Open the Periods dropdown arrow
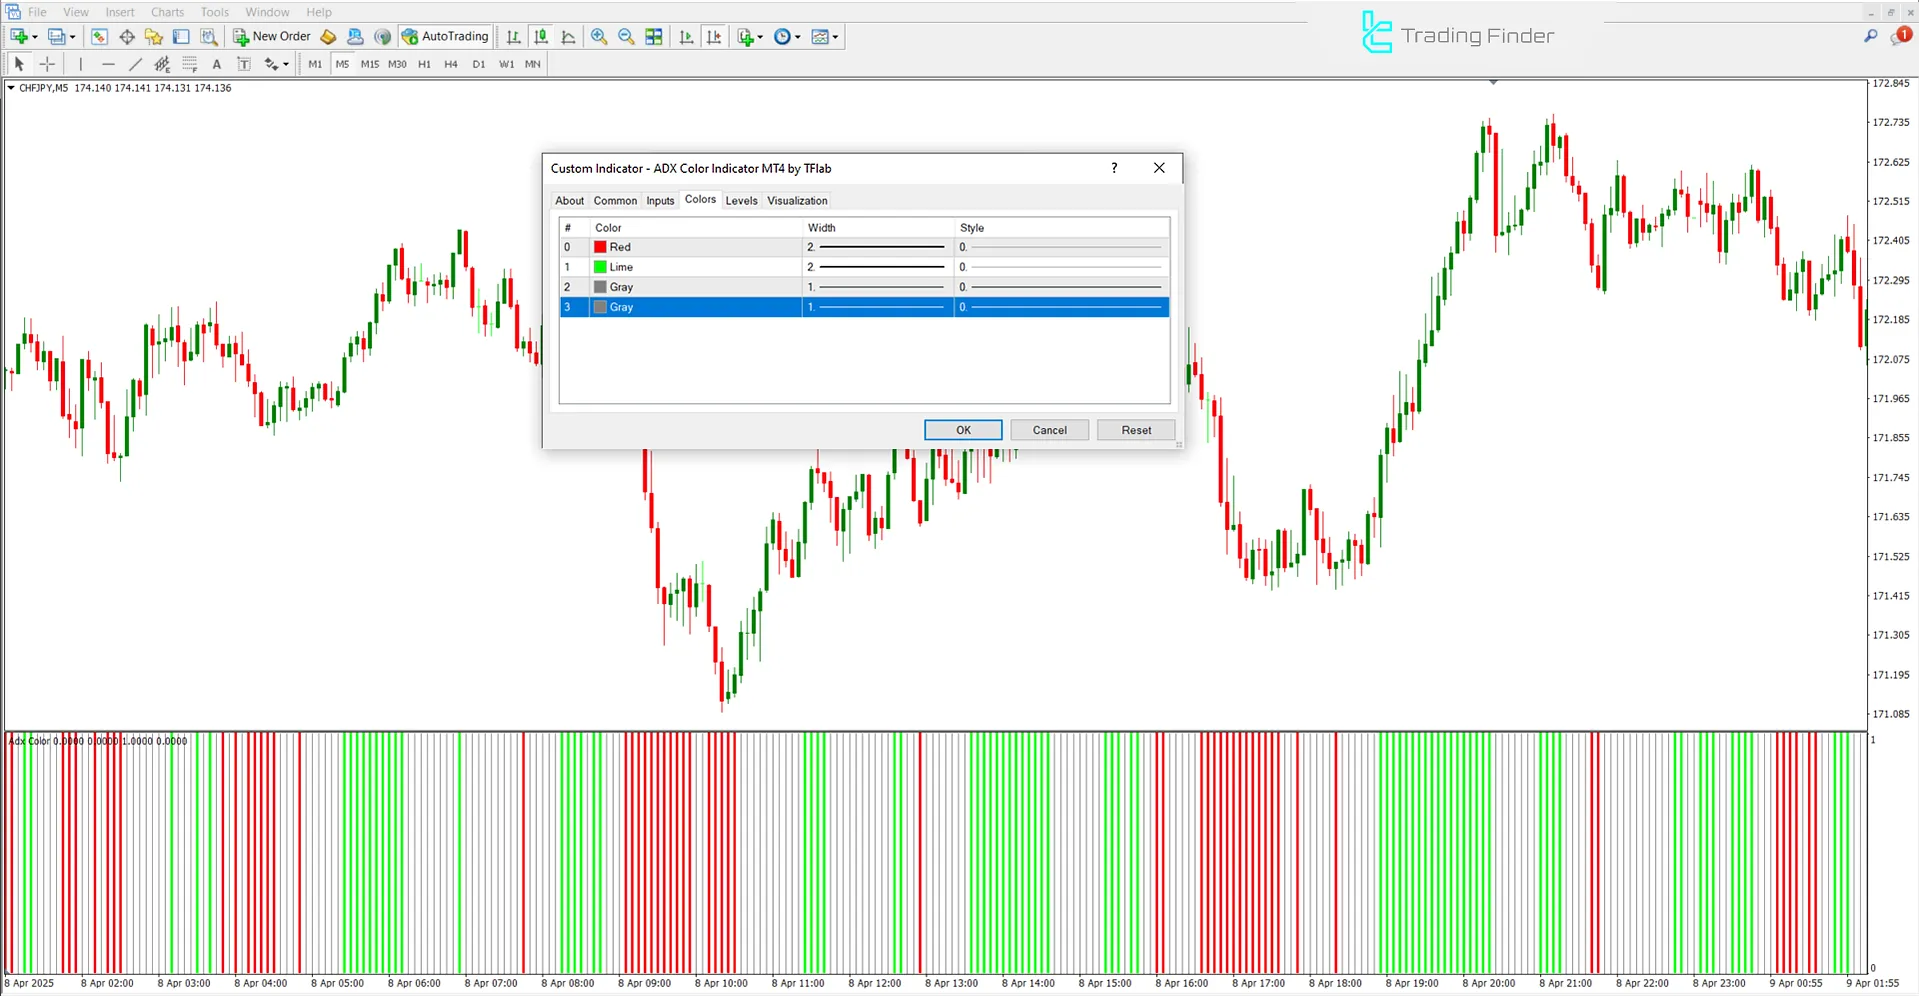 (796, 37)
